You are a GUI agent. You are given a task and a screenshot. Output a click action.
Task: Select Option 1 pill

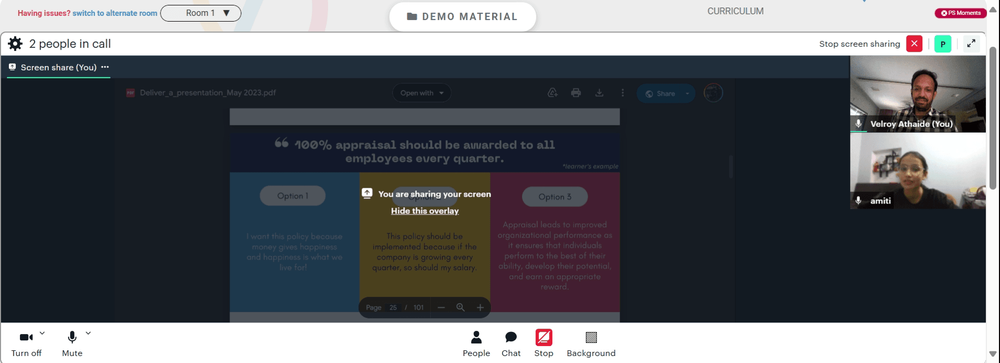(x=293, y=196)
